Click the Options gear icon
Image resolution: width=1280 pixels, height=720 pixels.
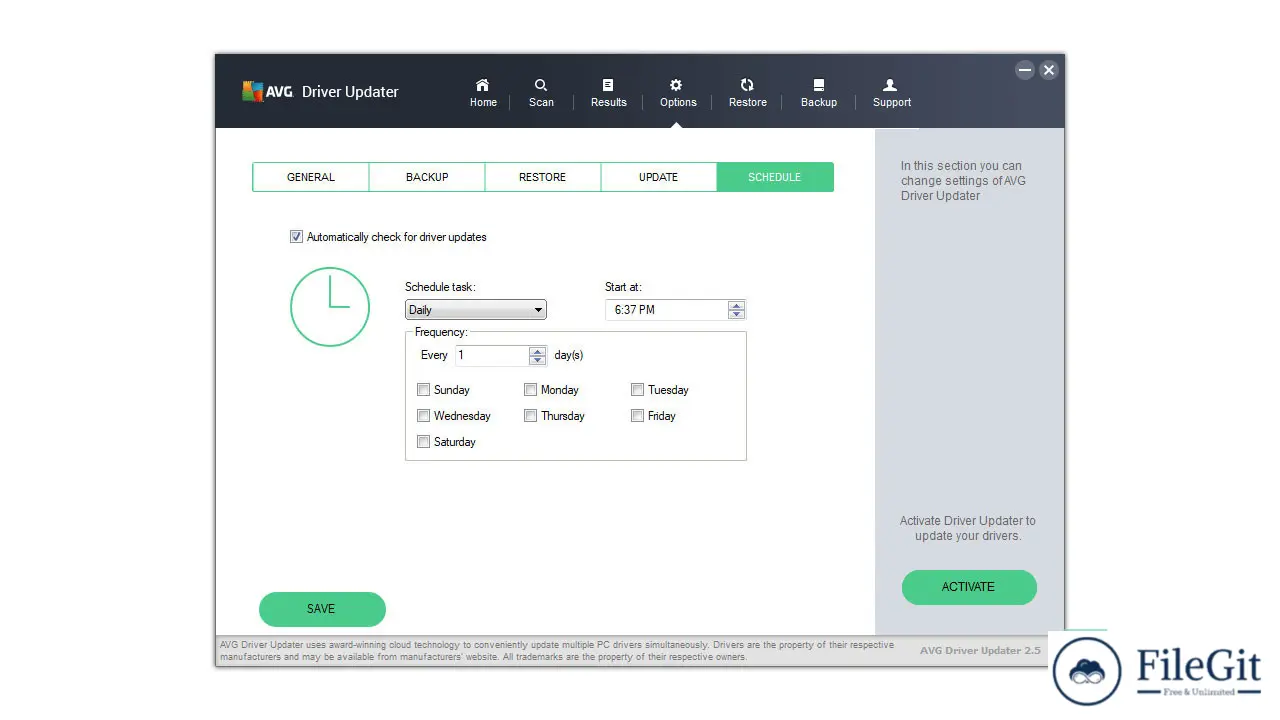676,85
